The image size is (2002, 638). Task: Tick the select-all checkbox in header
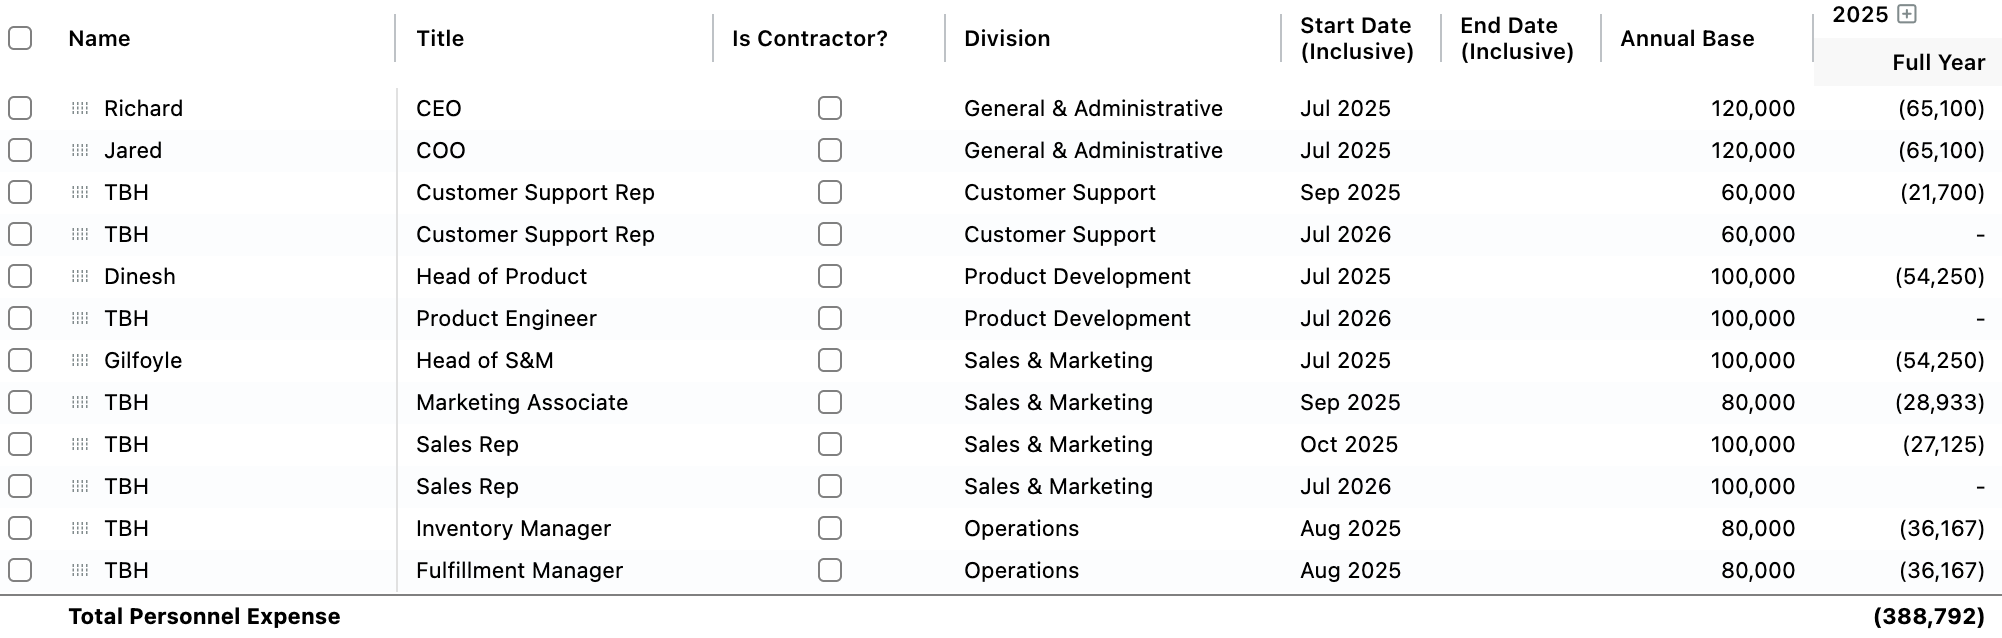click(x=20, y=38)
